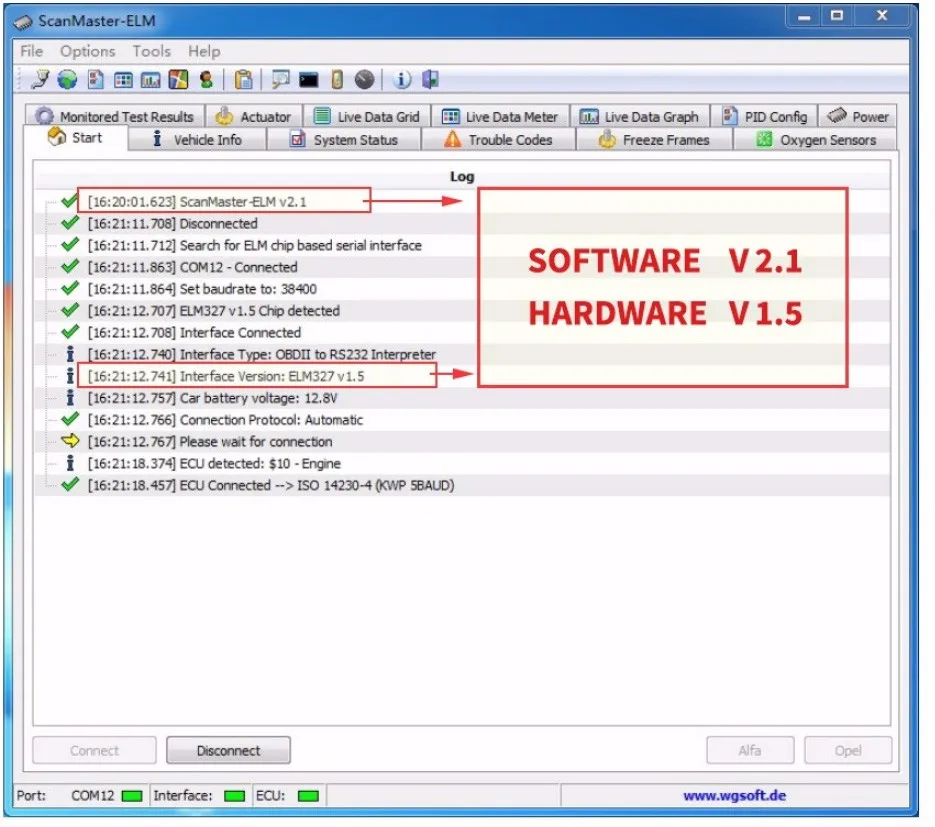Open the www.wgsoft.de link

tap(734, 795)
